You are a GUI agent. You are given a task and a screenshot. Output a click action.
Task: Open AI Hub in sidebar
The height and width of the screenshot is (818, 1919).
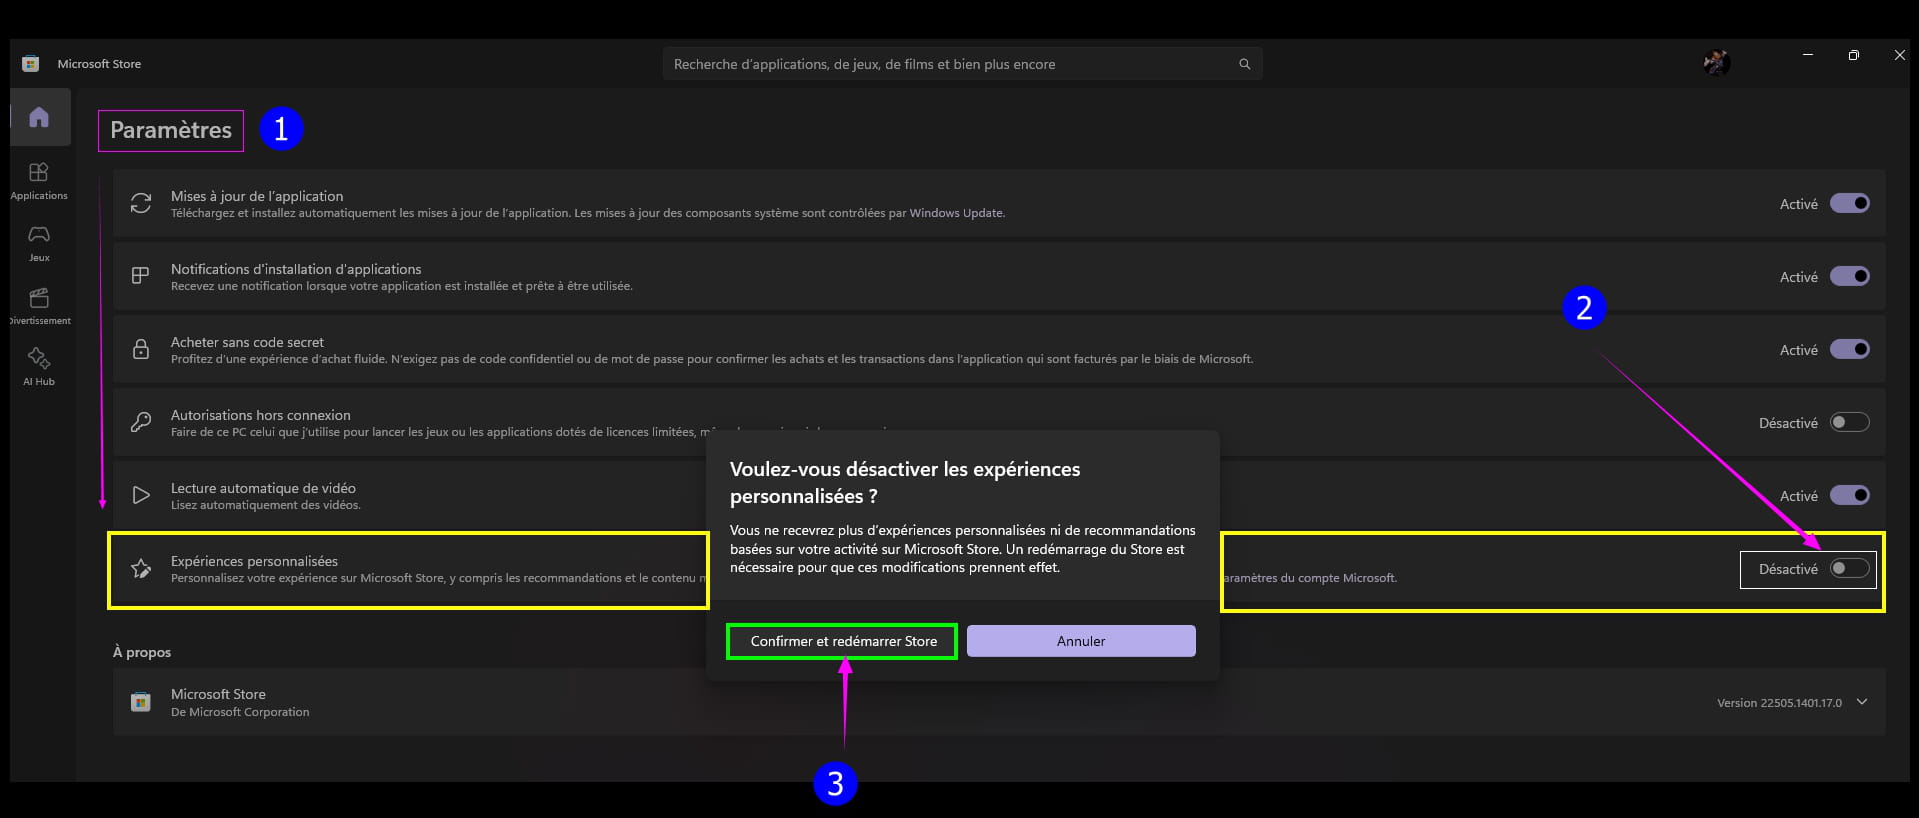click(x=39, y=367)
